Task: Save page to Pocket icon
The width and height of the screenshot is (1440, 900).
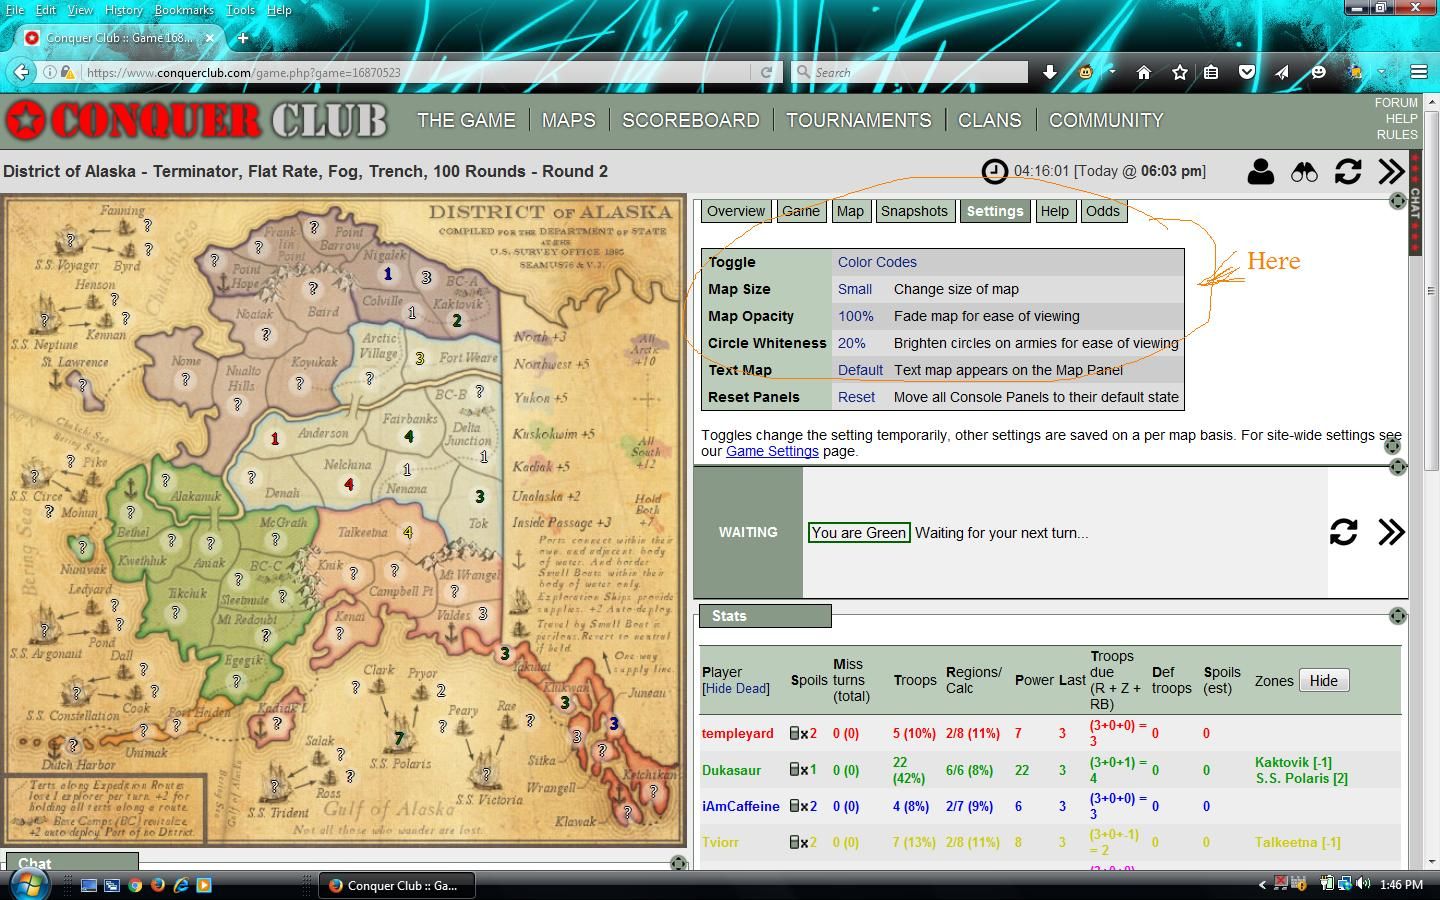Action: [1246, 72]
